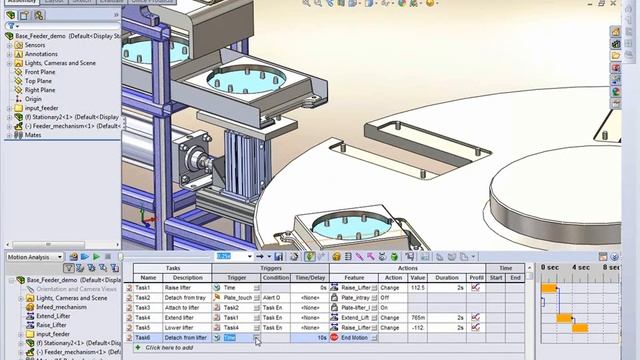Expand the Annotations tree node

(x=9, y=54)
